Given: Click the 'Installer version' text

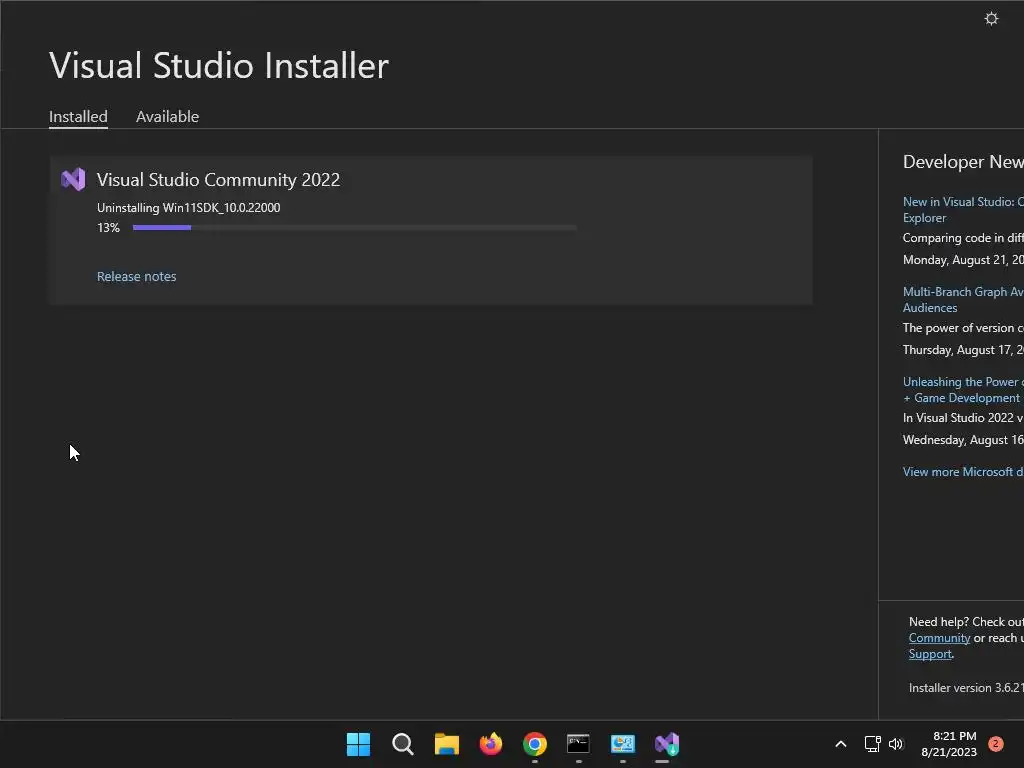Looking at the screenshot, I should click(x=966, y=688).
